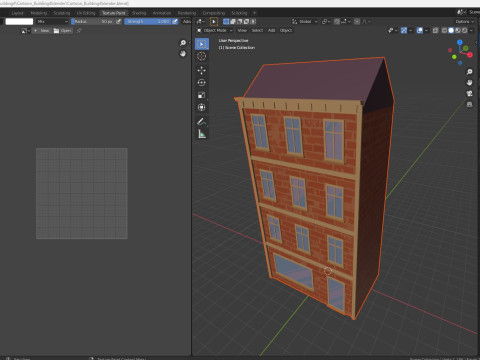Toggle camera view icon in 3D viewport
This screenshot has height=360, width=480.
pos(469,93)
